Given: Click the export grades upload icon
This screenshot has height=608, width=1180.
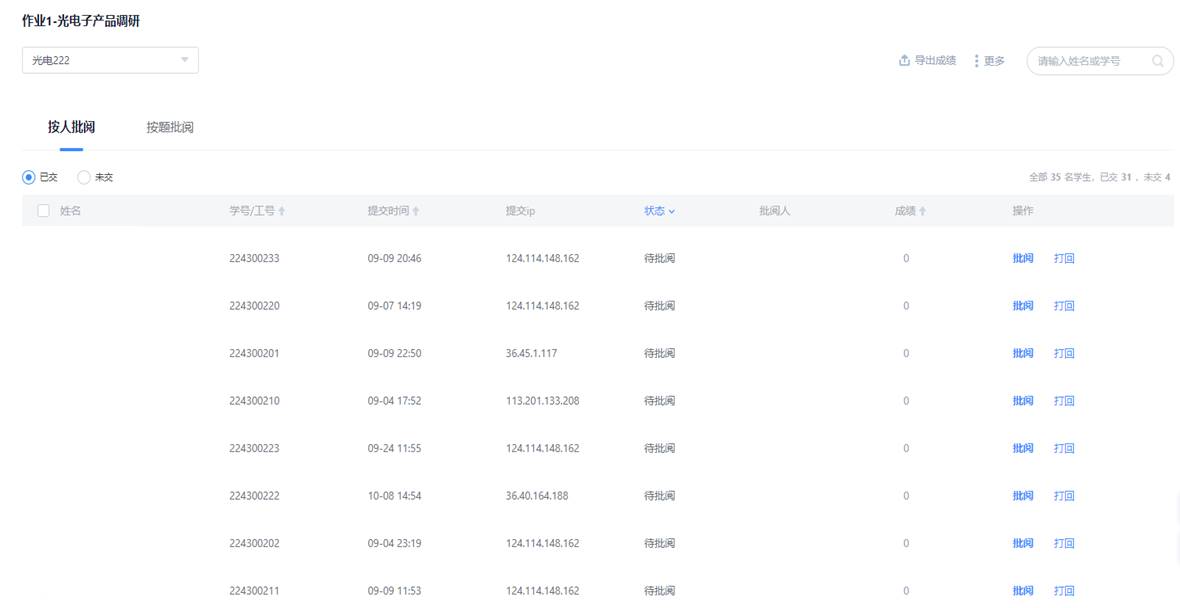Looking at the screenshot, I should click(904, 61).
